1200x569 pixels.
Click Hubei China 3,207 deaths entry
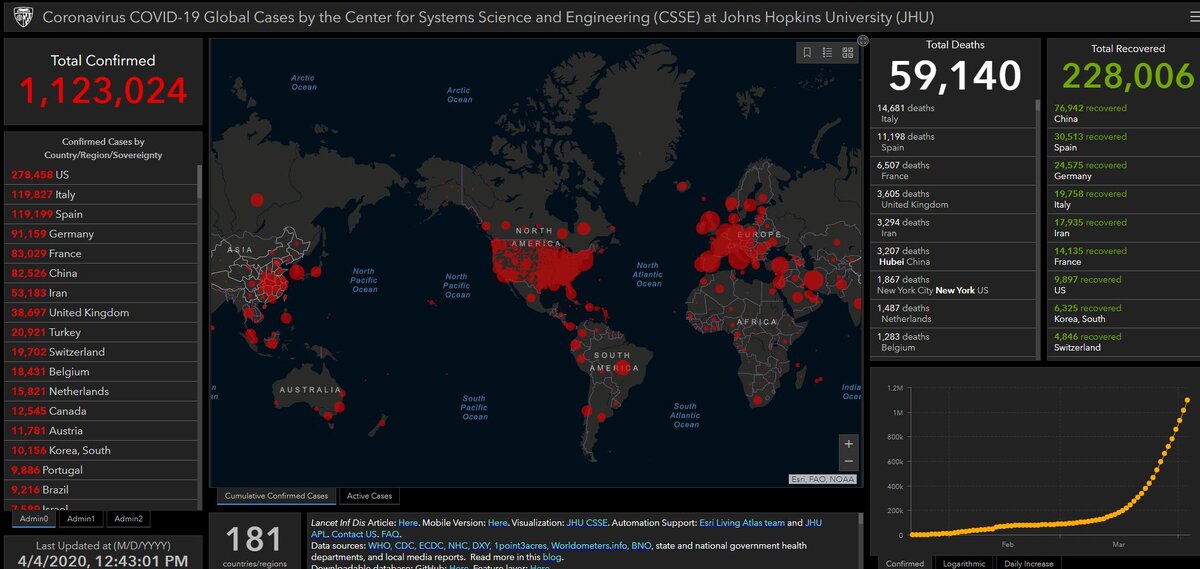(954, 256)
